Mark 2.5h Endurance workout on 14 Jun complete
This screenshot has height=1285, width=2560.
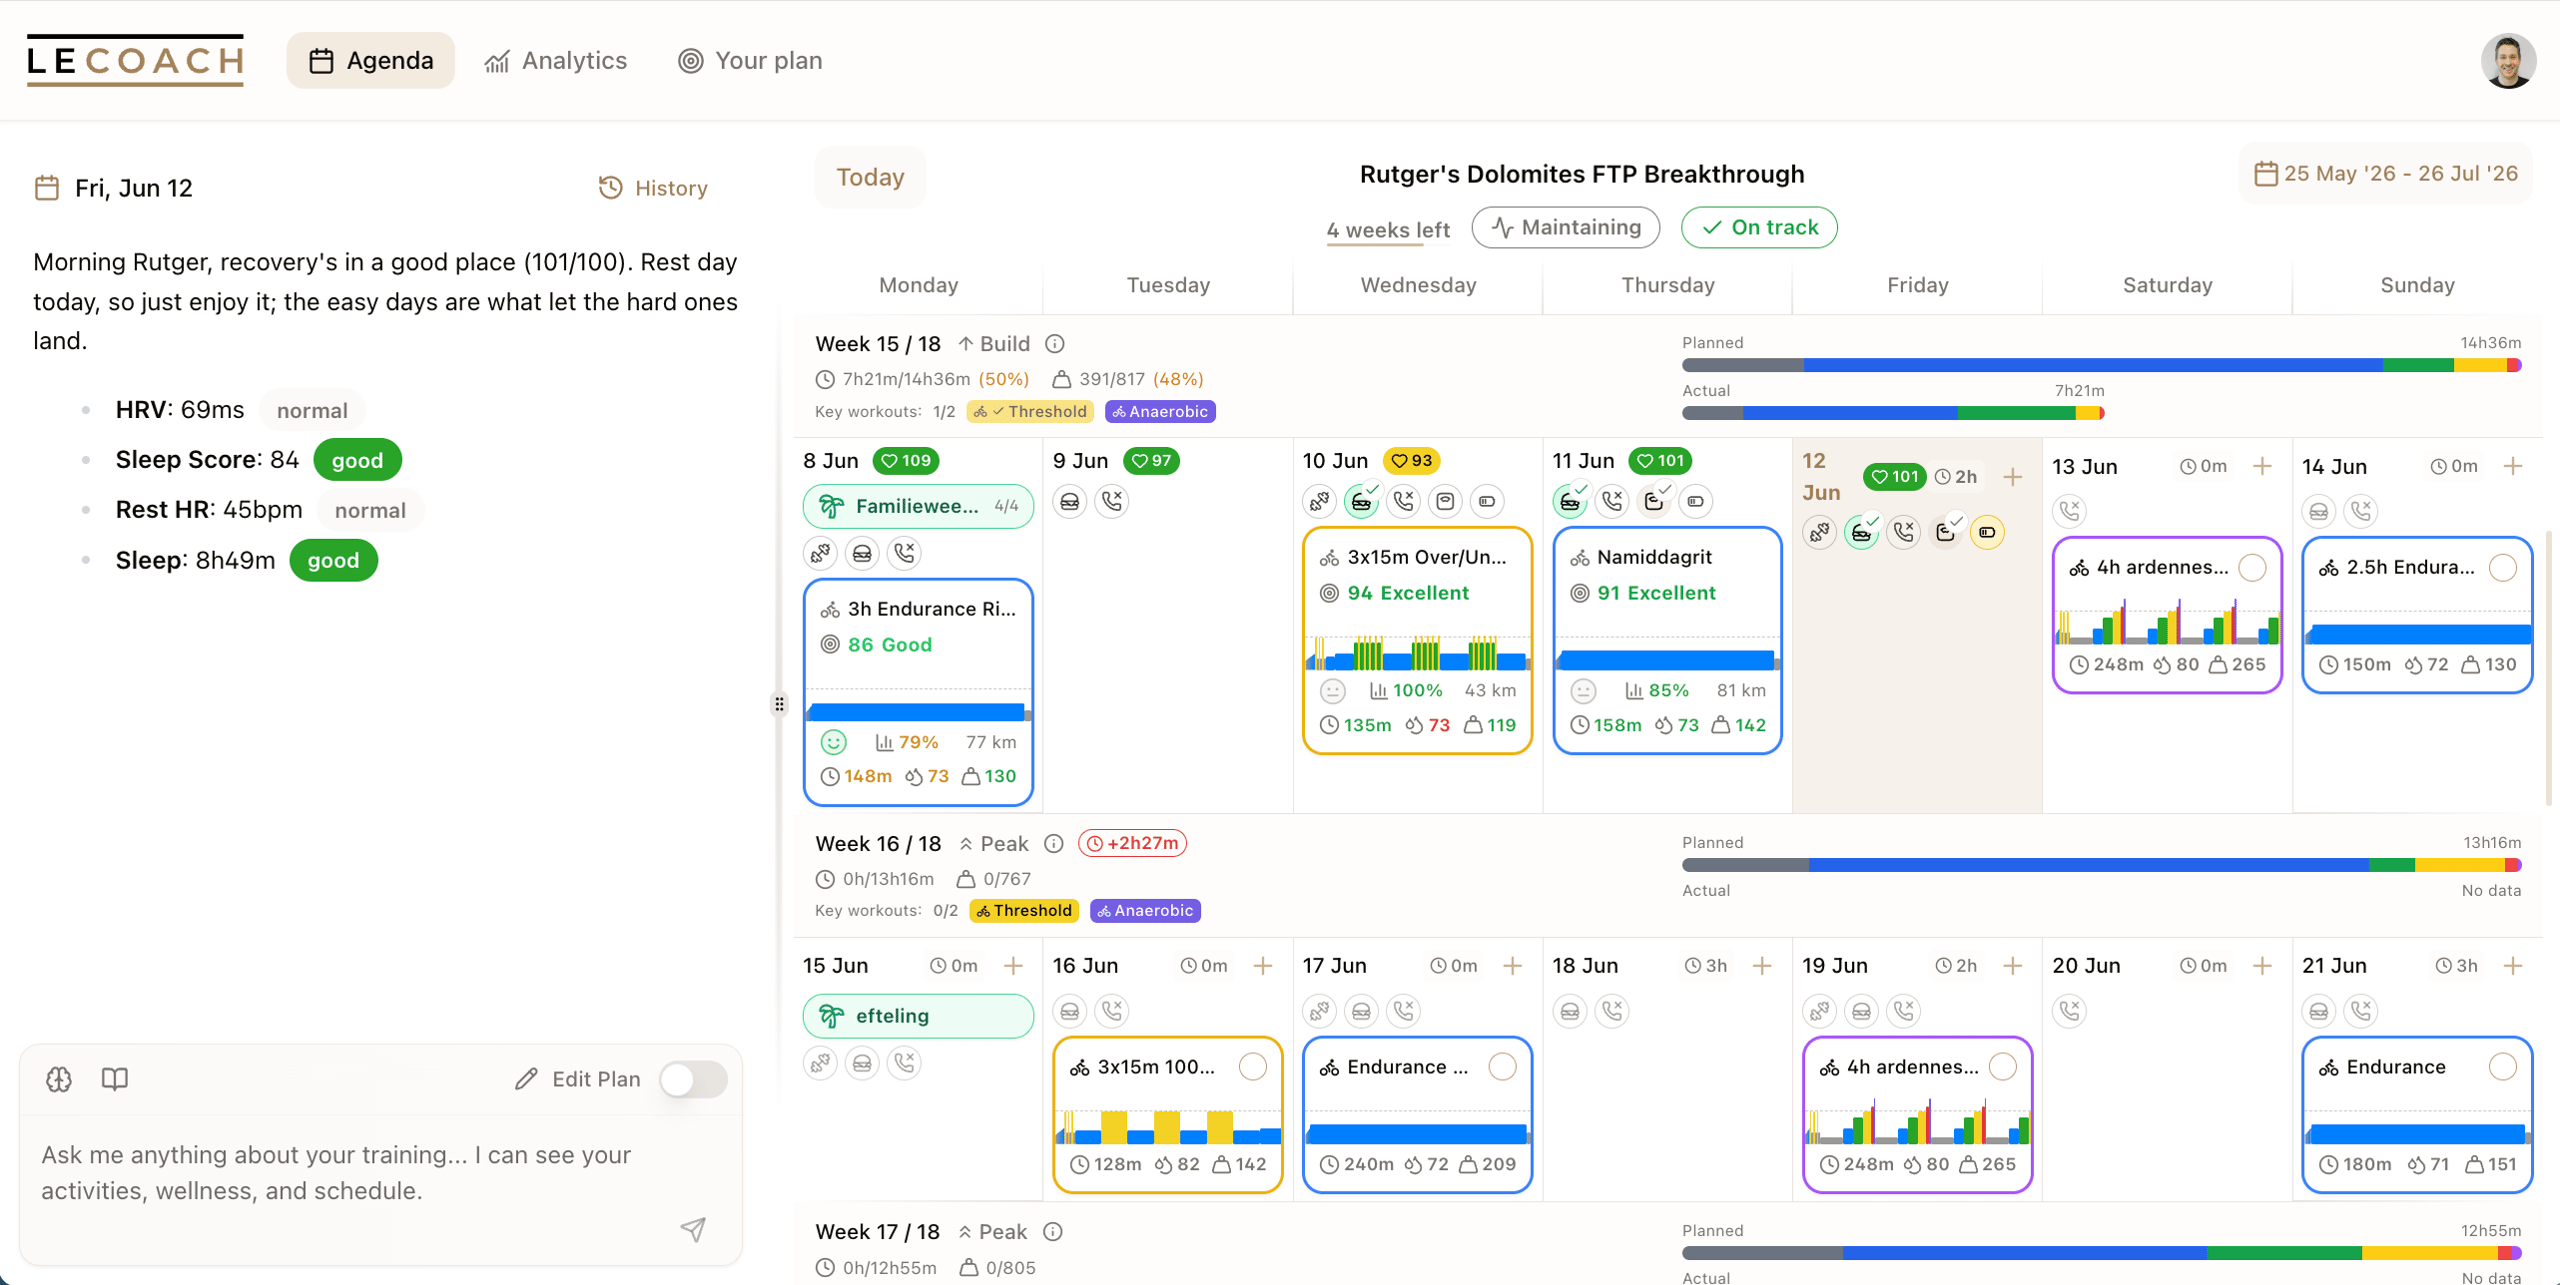(2503, 568)
